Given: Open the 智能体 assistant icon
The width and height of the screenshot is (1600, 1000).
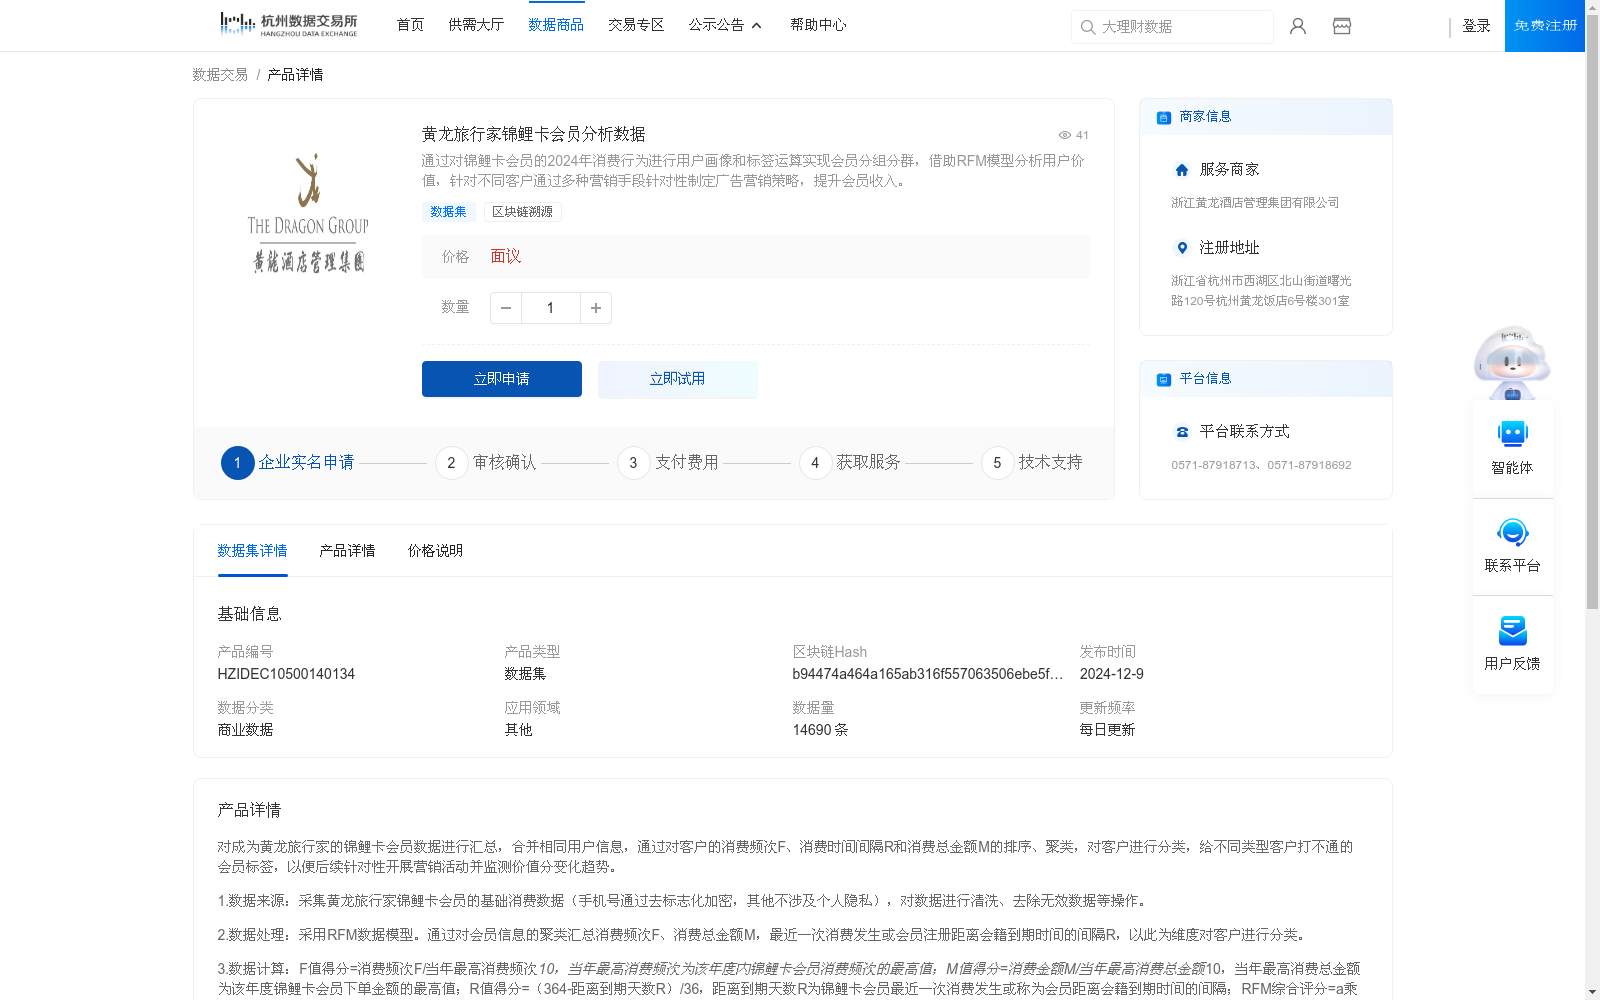Looking at the screenshot, I should click(1513, 434).
